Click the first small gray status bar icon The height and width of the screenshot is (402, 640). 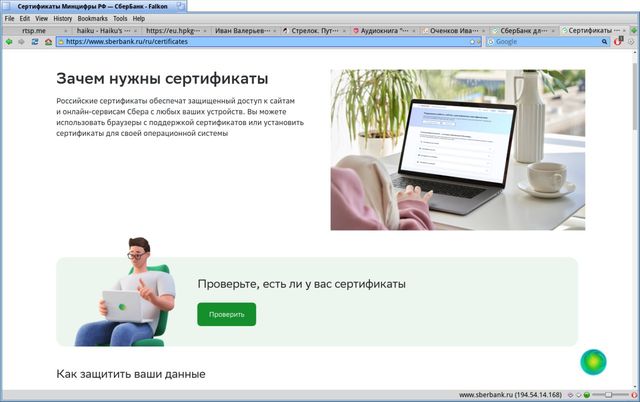click(x=571, y=395)
